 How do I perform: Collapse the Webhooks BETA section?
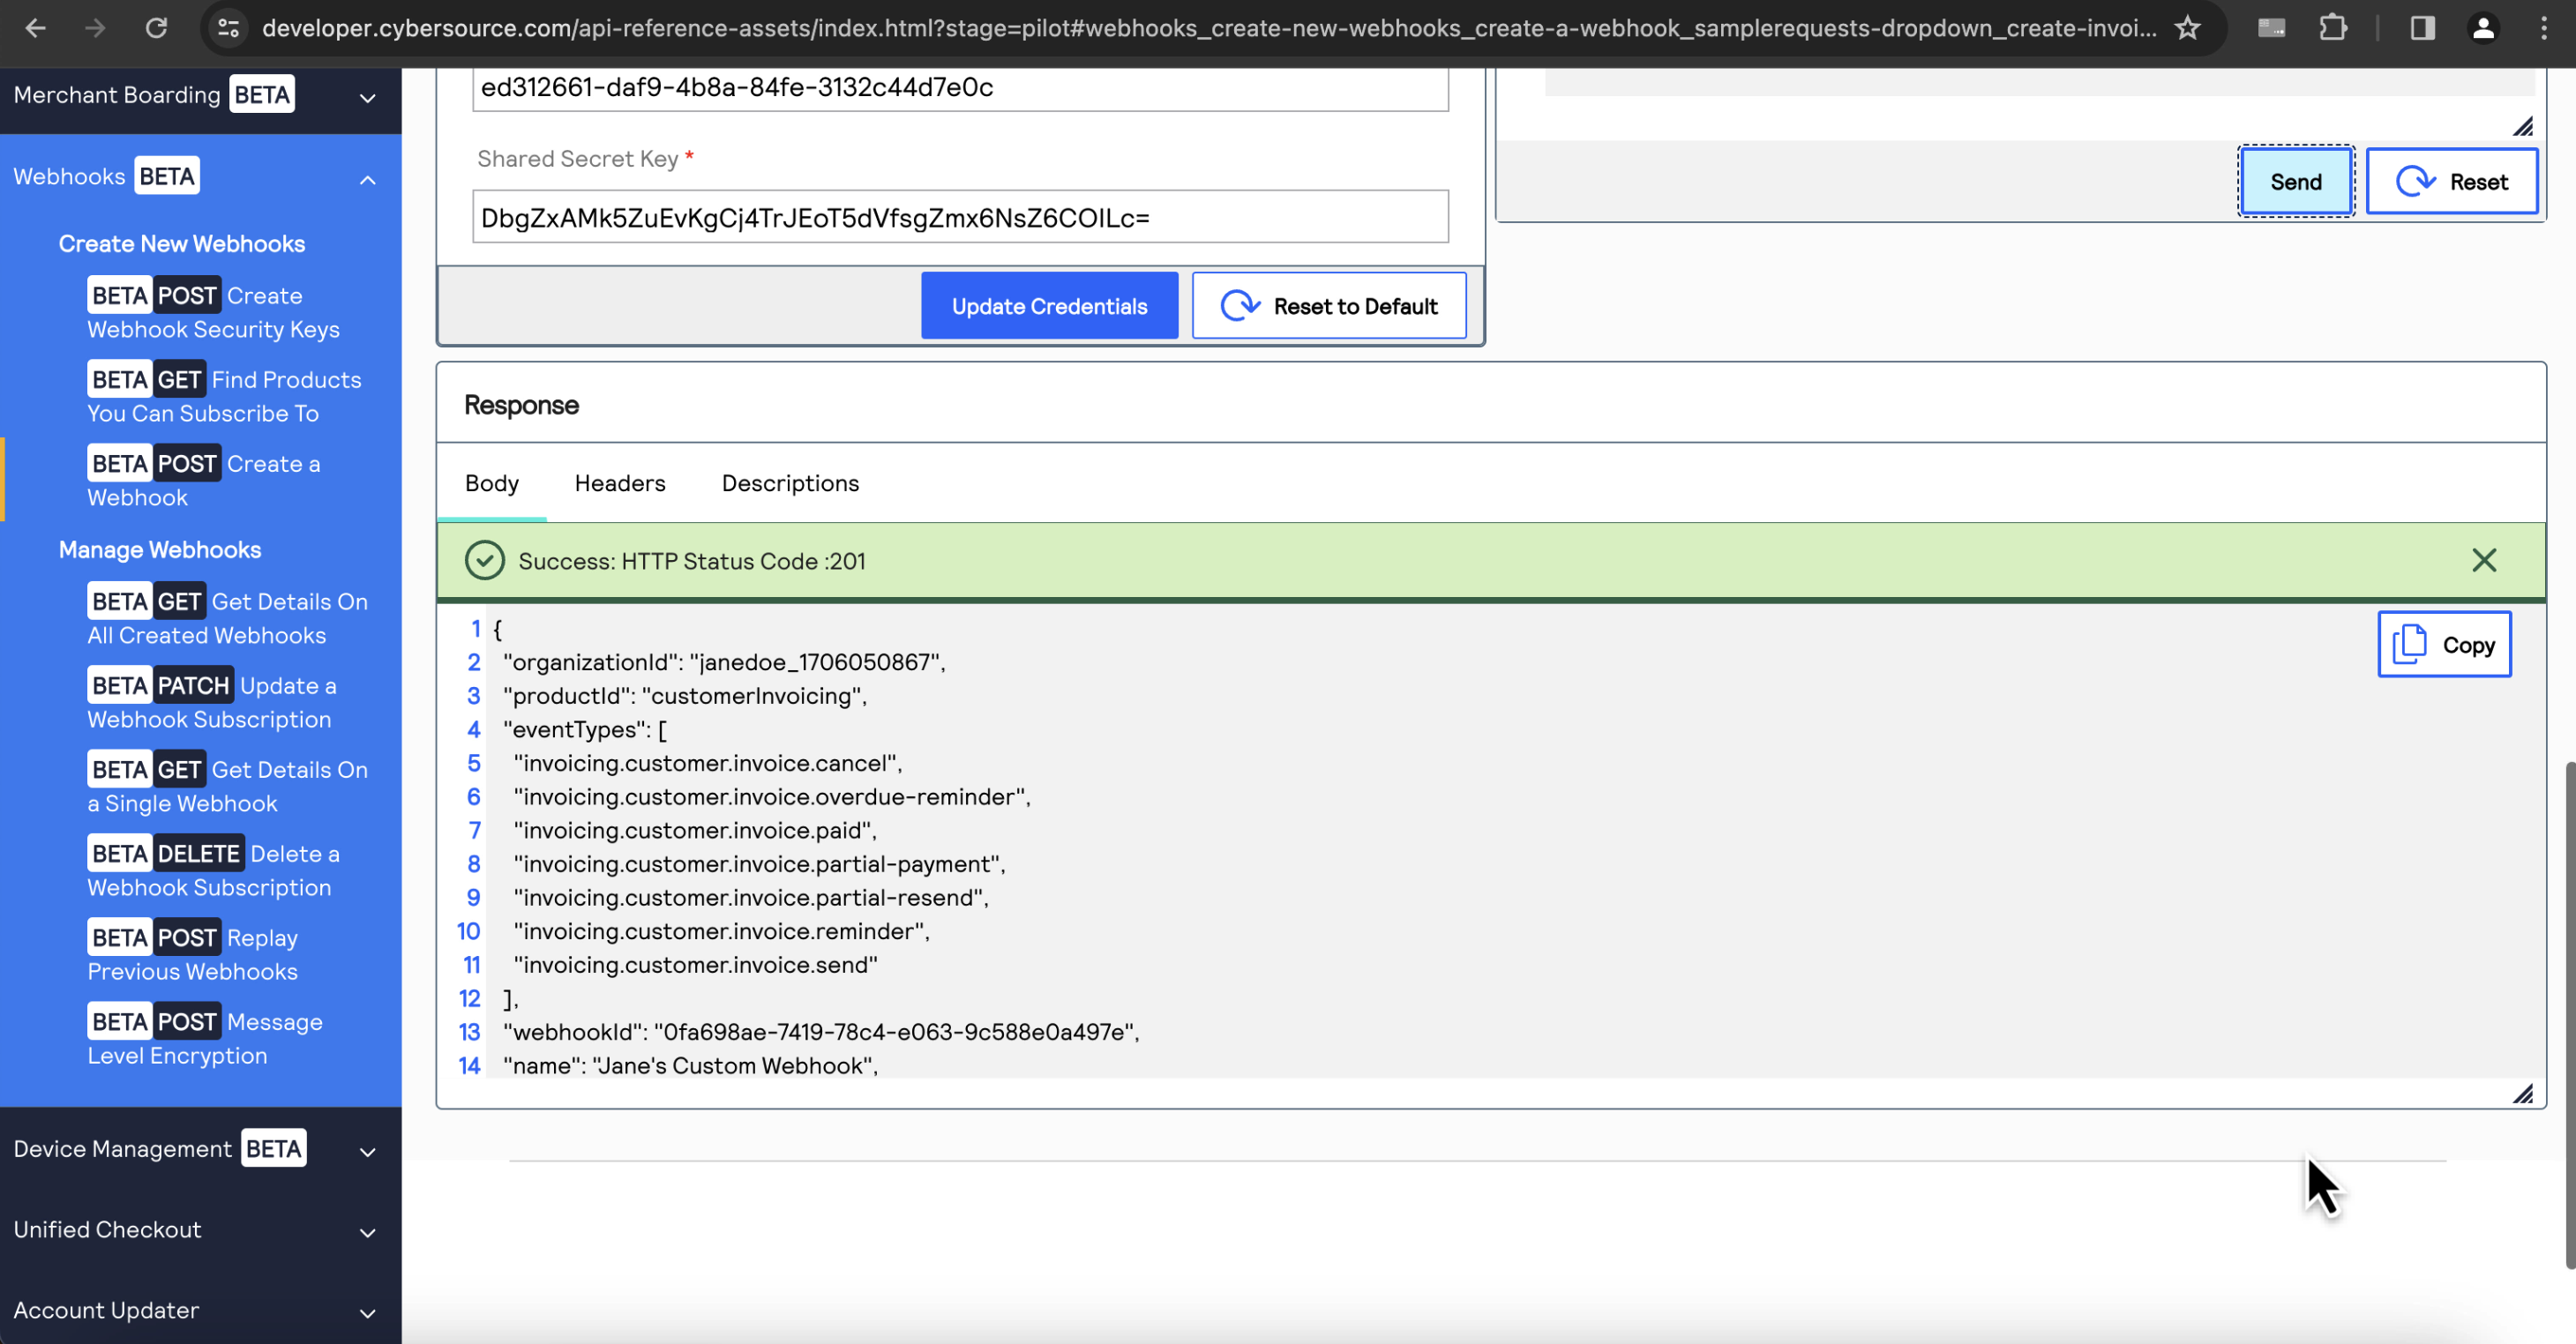click(367, 180)
